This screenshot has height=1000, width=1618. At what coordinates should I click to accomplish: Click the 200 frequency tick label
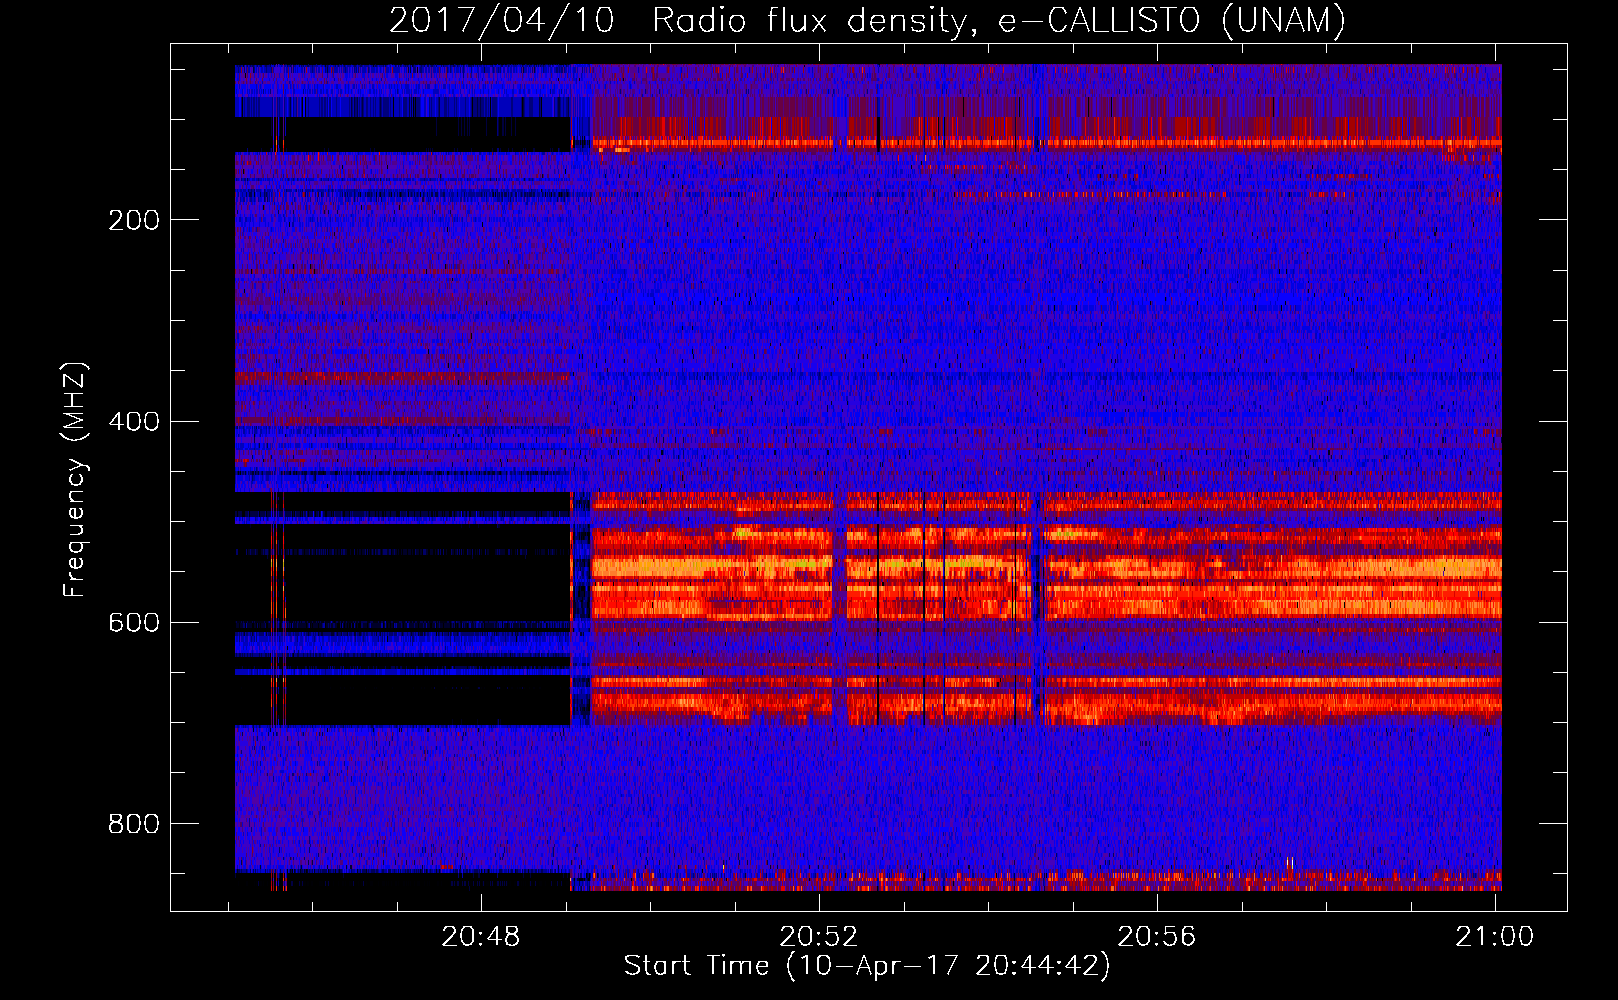134,220
